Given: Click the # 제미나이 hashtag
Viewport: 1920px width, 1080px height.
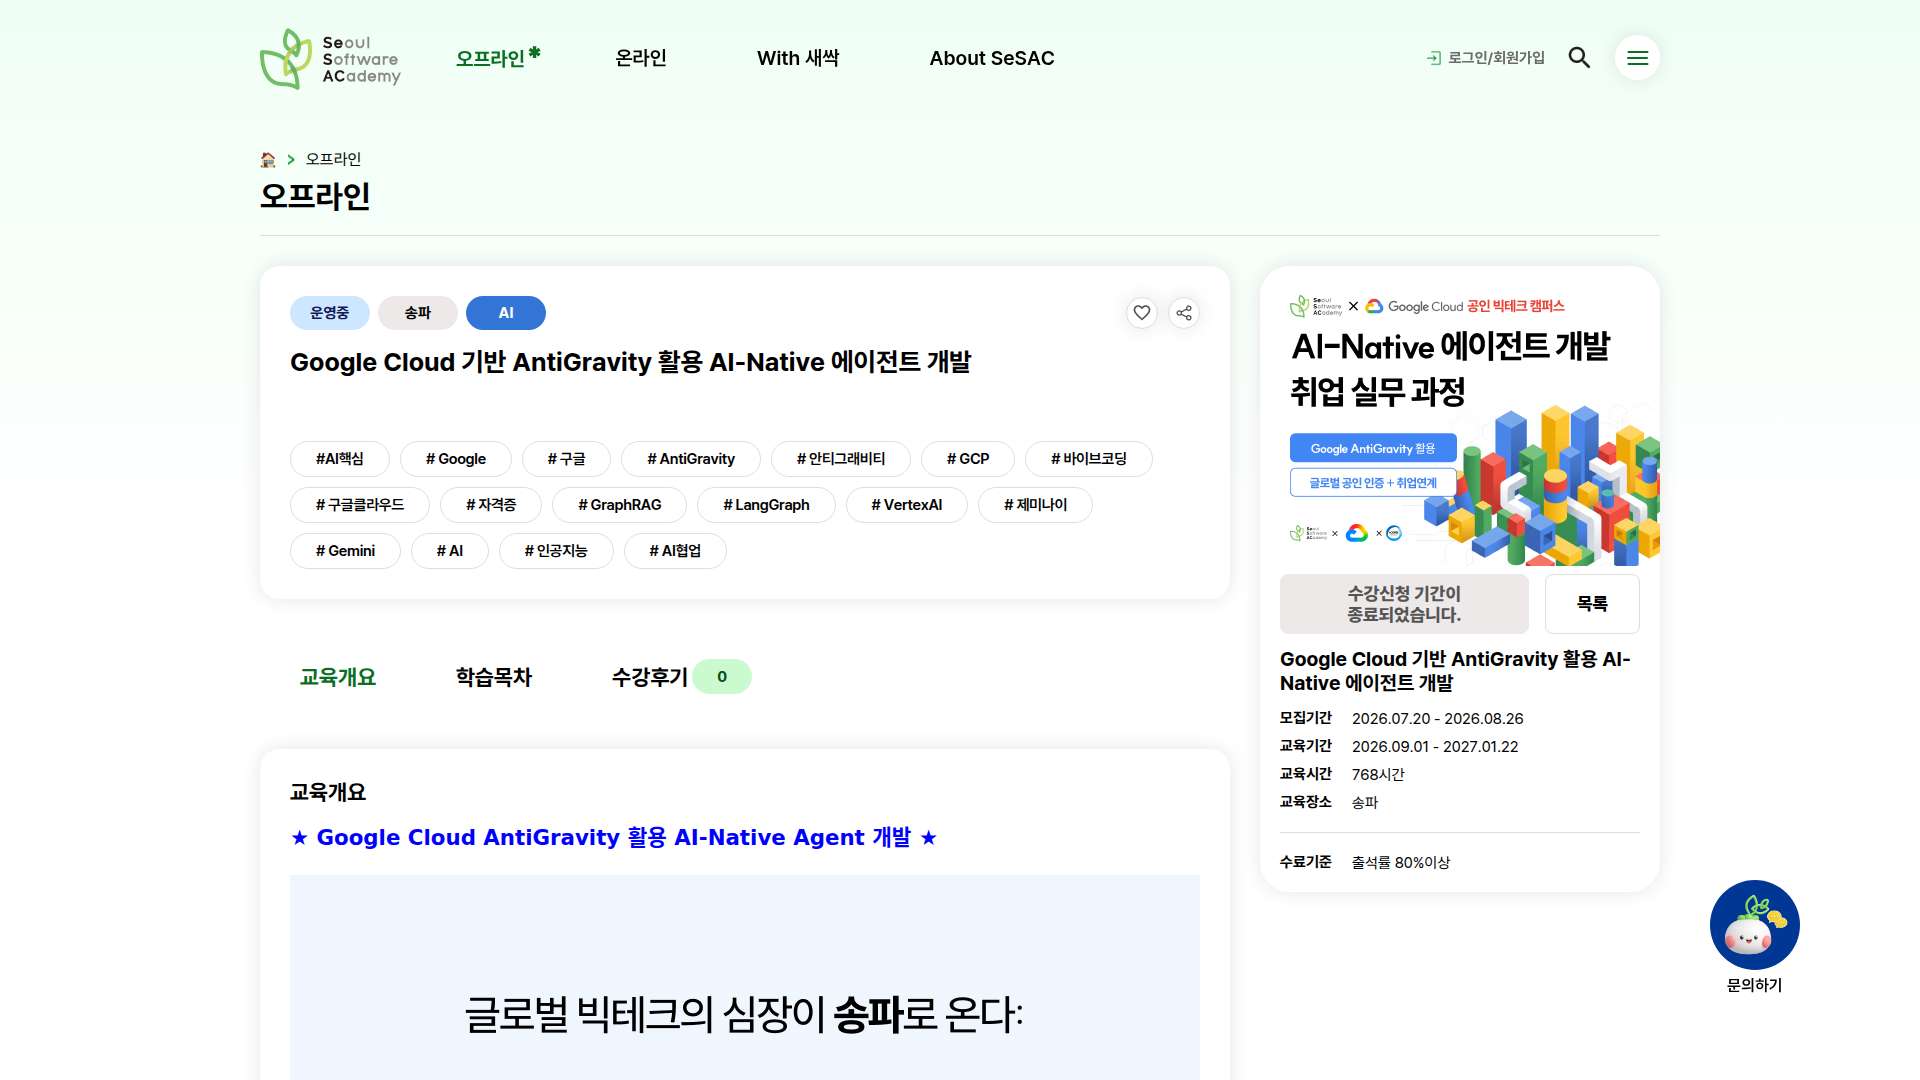Looking at the screenshot, I should coord(1036,505).
